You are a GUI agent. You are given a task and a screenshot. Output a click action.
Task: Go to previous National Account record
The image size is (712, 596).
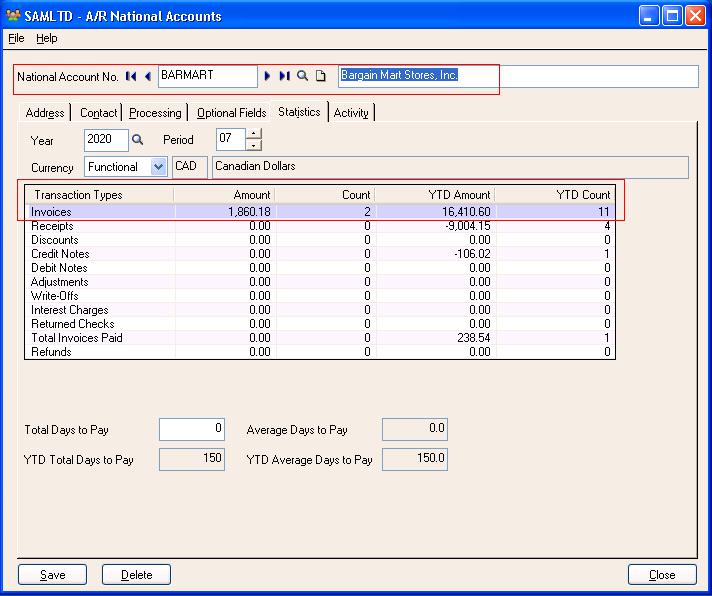pyautogui.click(x=148, y=76)
